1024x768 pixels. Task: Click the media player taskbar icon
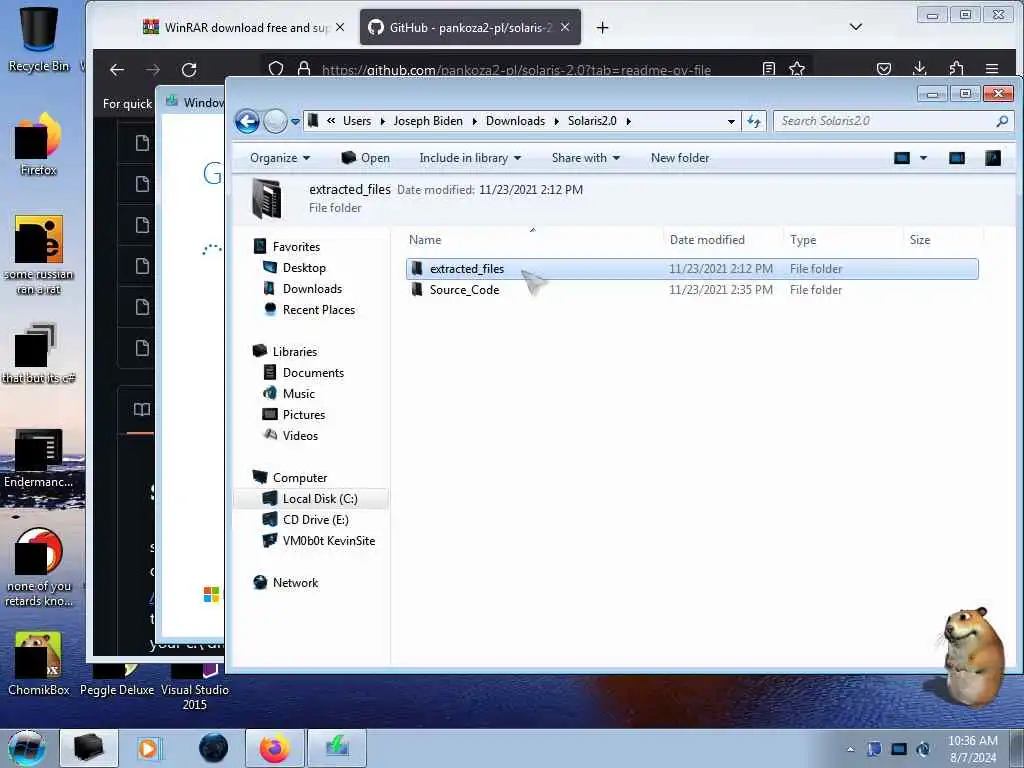click(x=149, y=748)
